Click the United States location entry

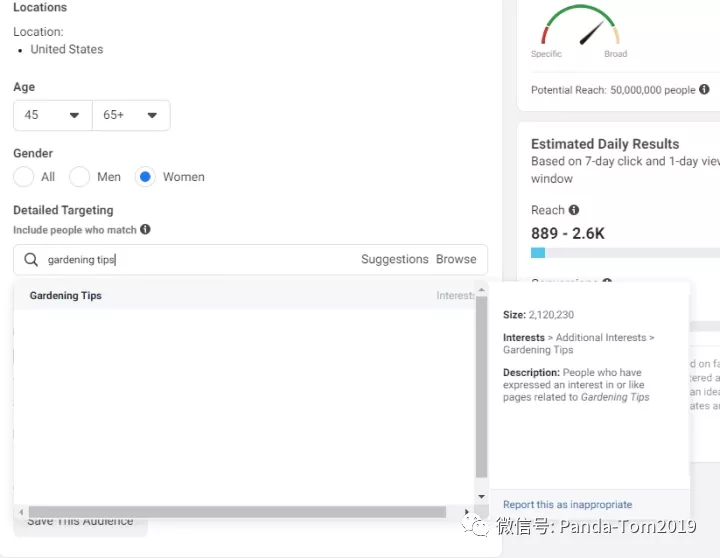[x=67, y=49]
